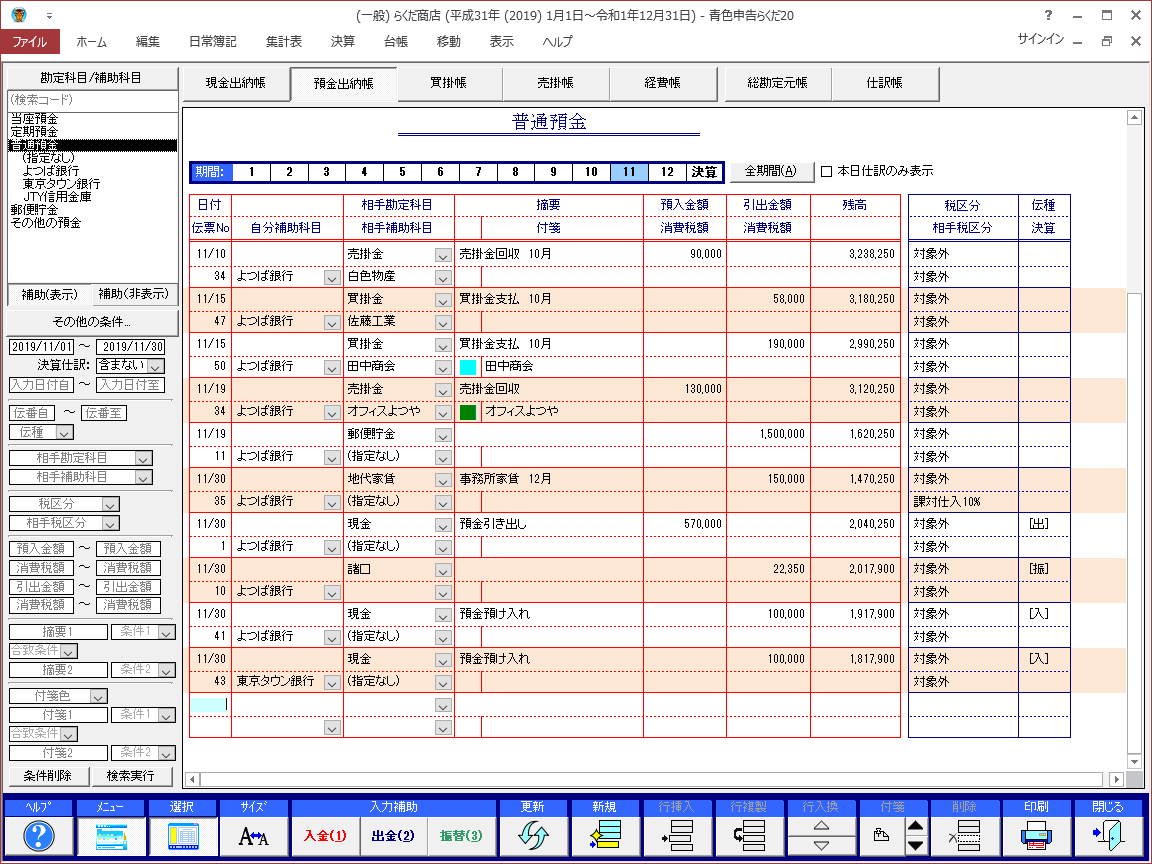Select 東京タウン銀行 in account list
Screen dimensions: 1152x864
coord(61,184)
